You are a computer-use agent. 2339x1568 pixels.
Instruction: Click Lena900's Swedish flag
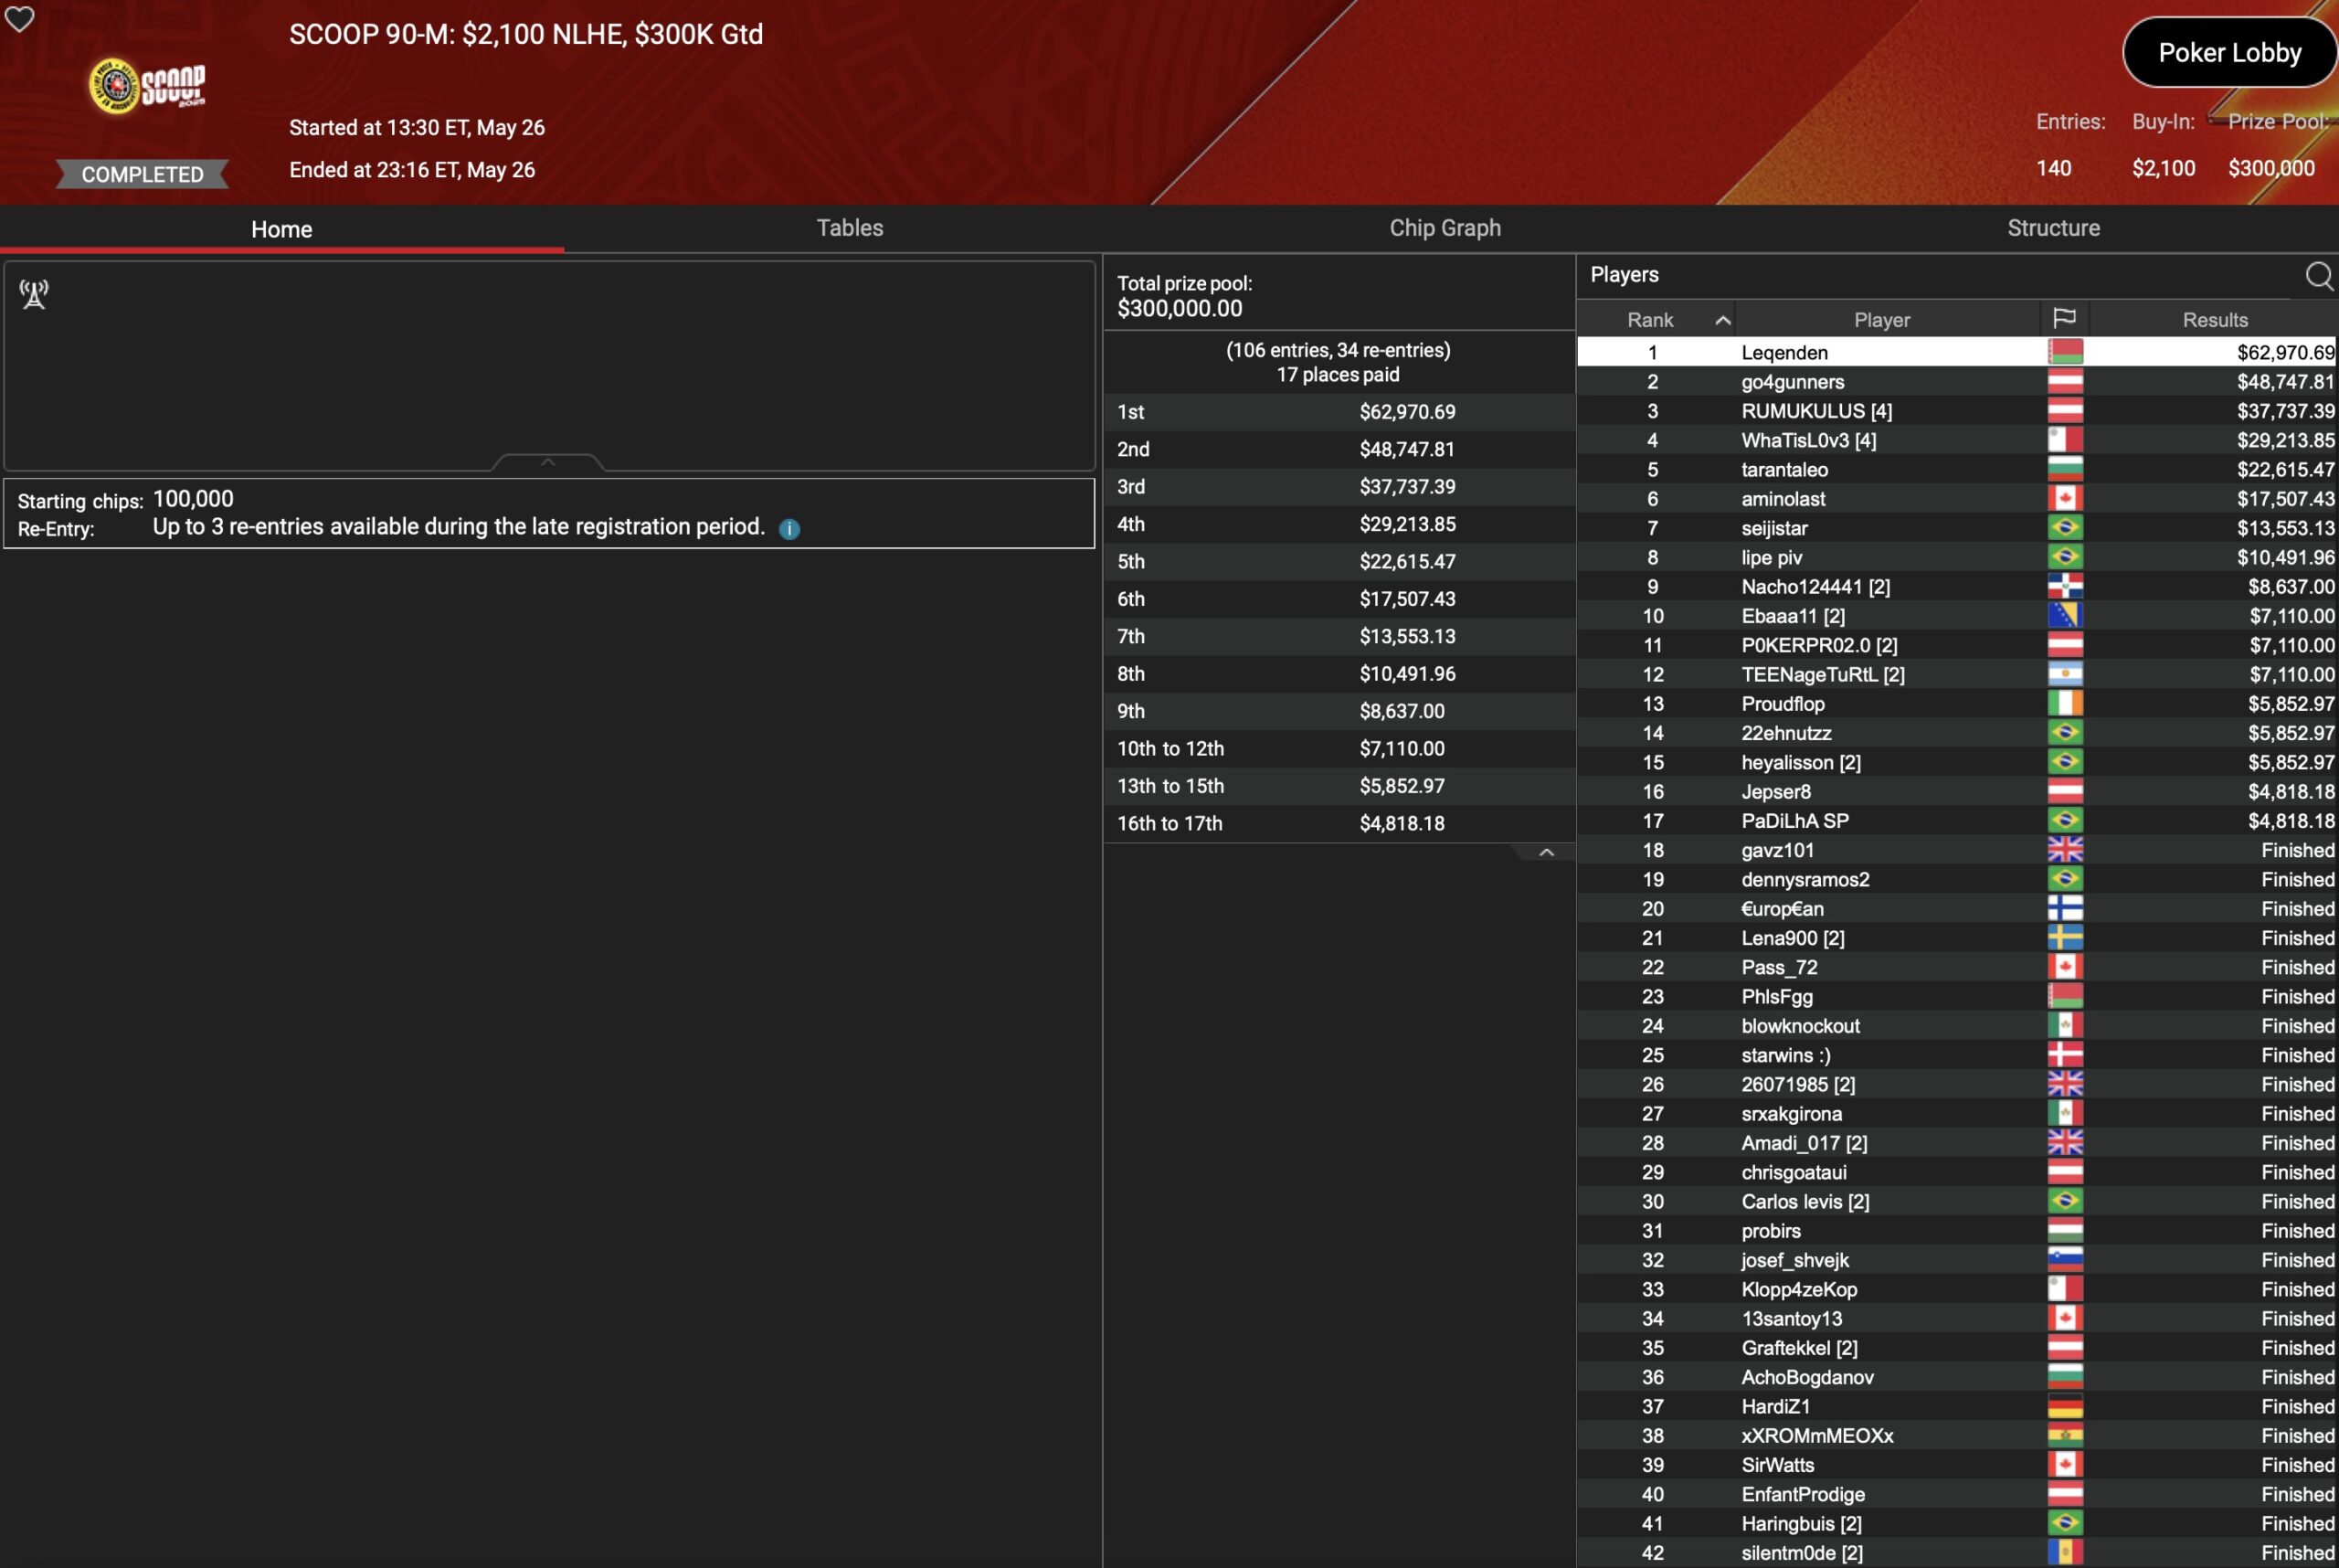[2065, 937]
